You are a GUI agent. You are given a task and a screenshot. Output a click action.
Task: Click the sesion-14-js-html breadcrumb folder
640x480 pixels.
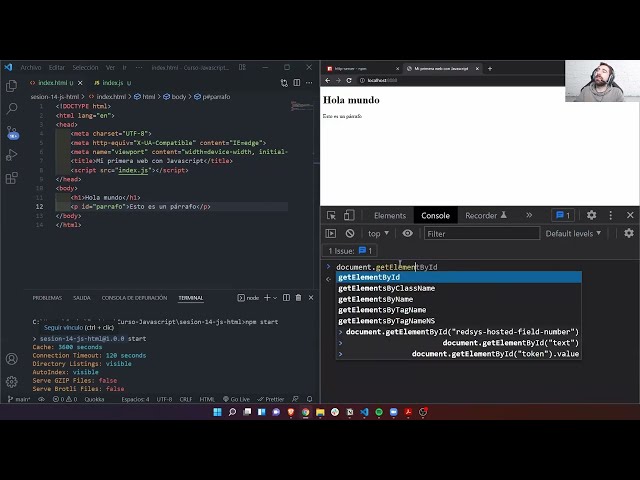coord(55,97)
